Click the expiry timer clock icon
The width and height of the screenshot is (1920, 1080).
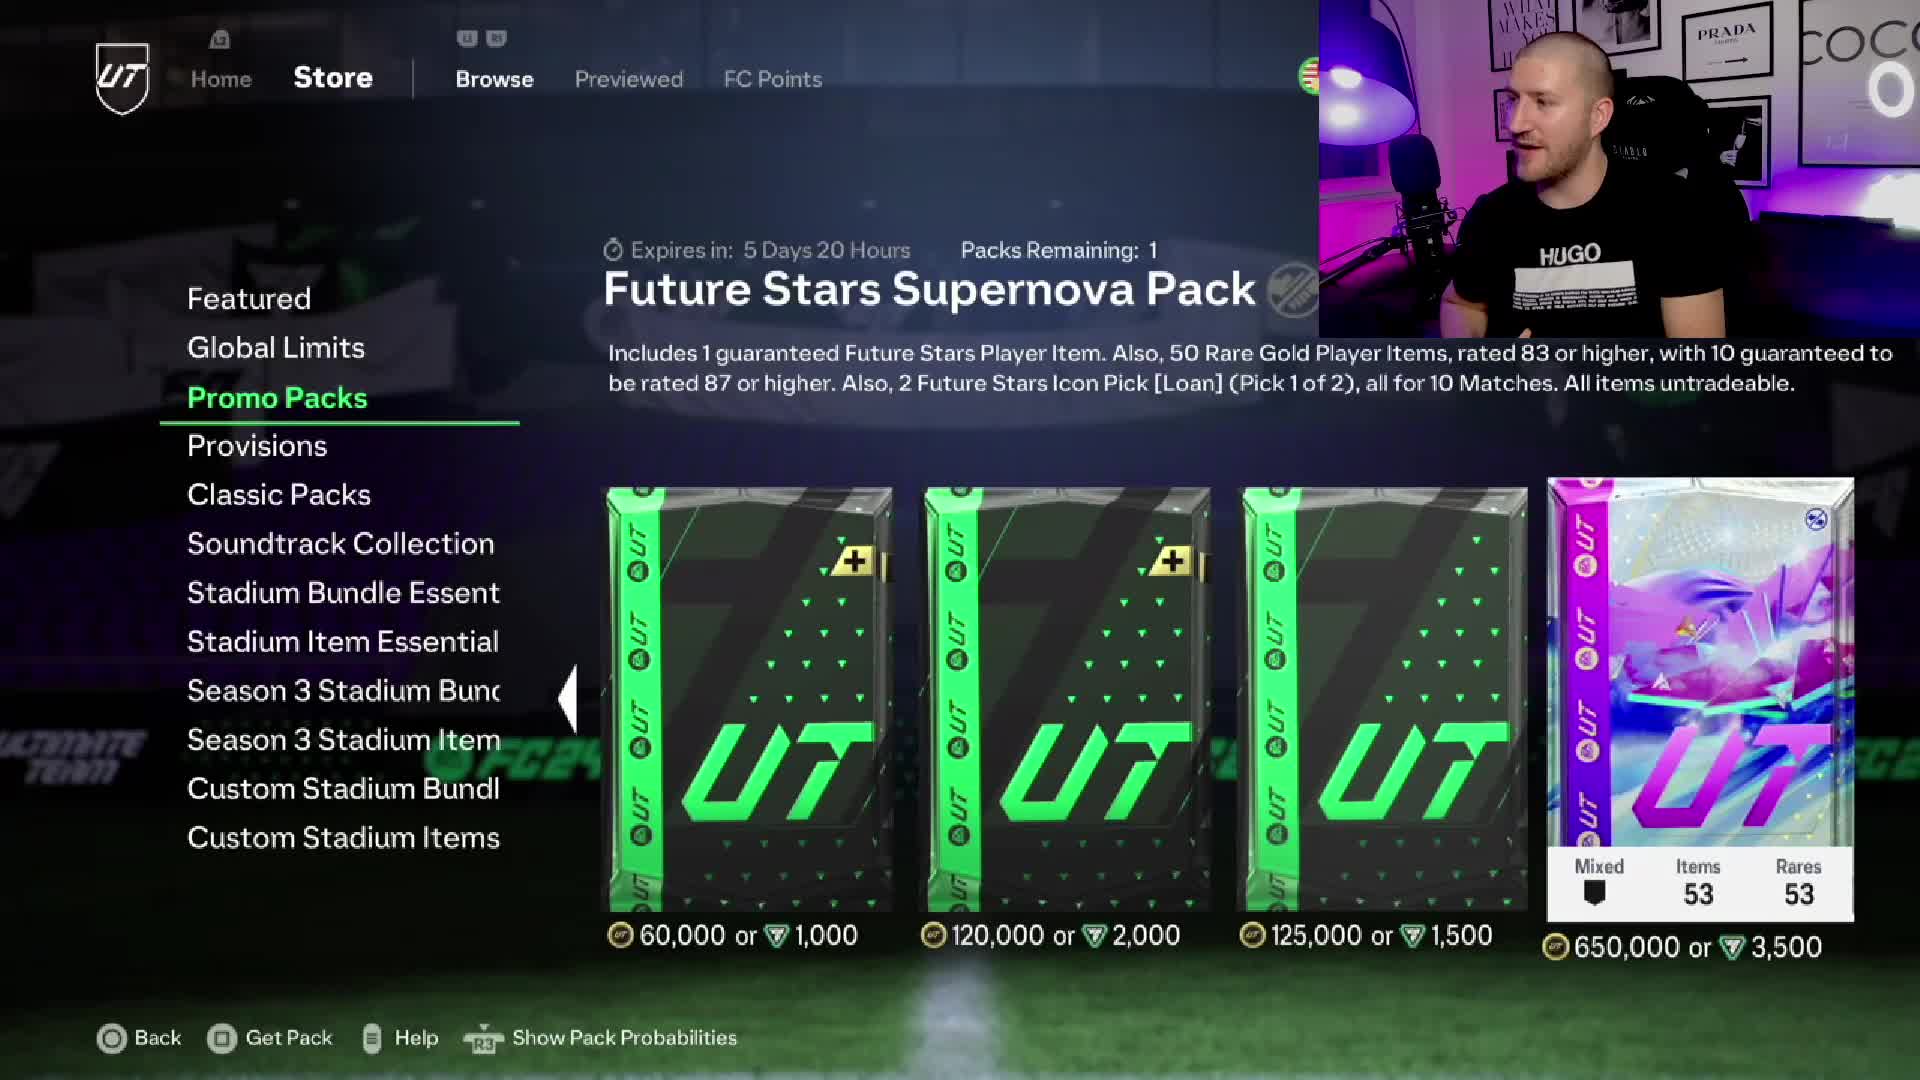(613, 250)
